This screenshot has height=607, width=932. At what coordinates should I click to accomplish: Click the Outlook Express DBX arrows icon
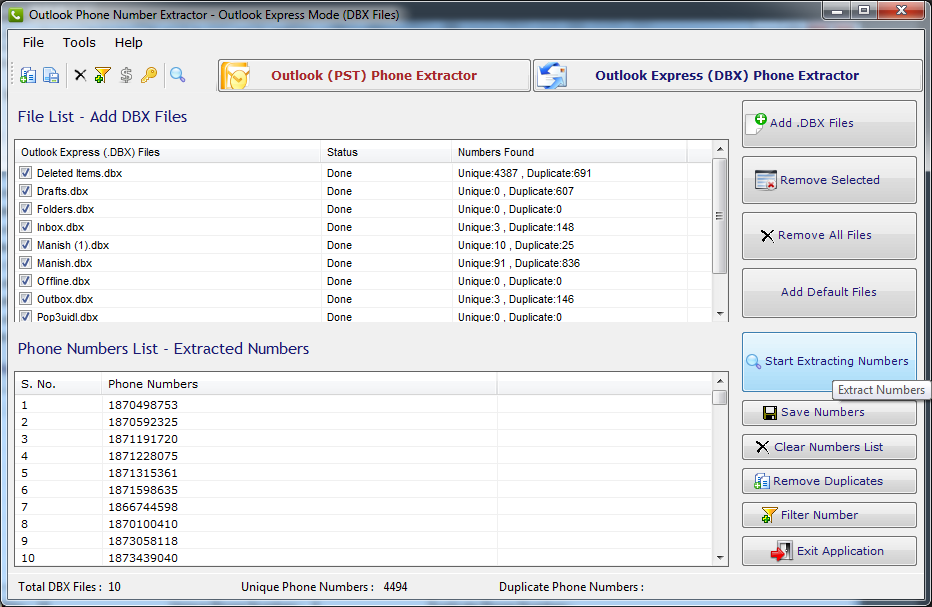pos(552,76)
